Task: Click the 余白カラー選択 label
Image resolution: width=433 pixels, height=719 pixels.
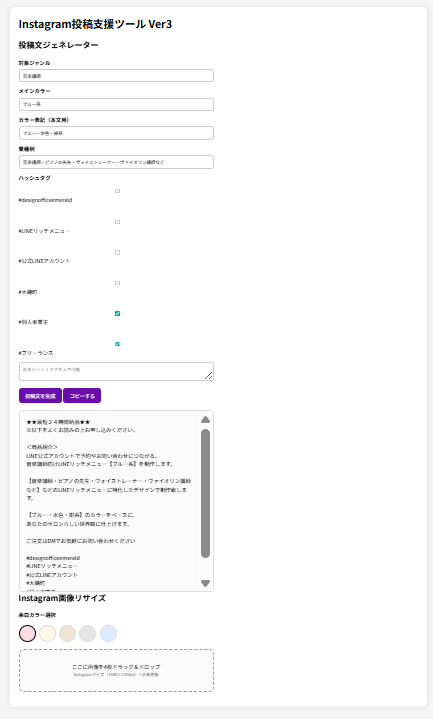Action: [x=37, y=615]
